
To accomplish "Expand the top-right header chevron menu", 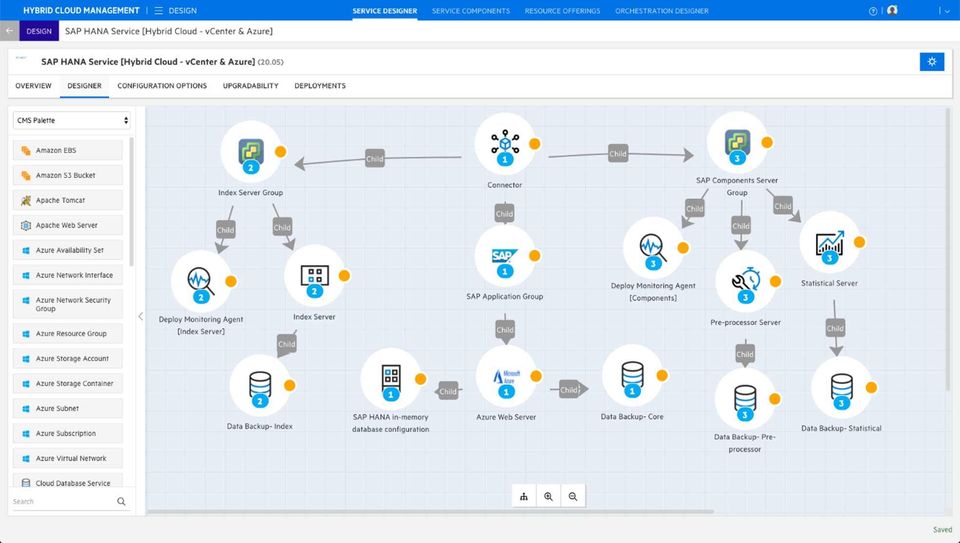I will 947,11.
